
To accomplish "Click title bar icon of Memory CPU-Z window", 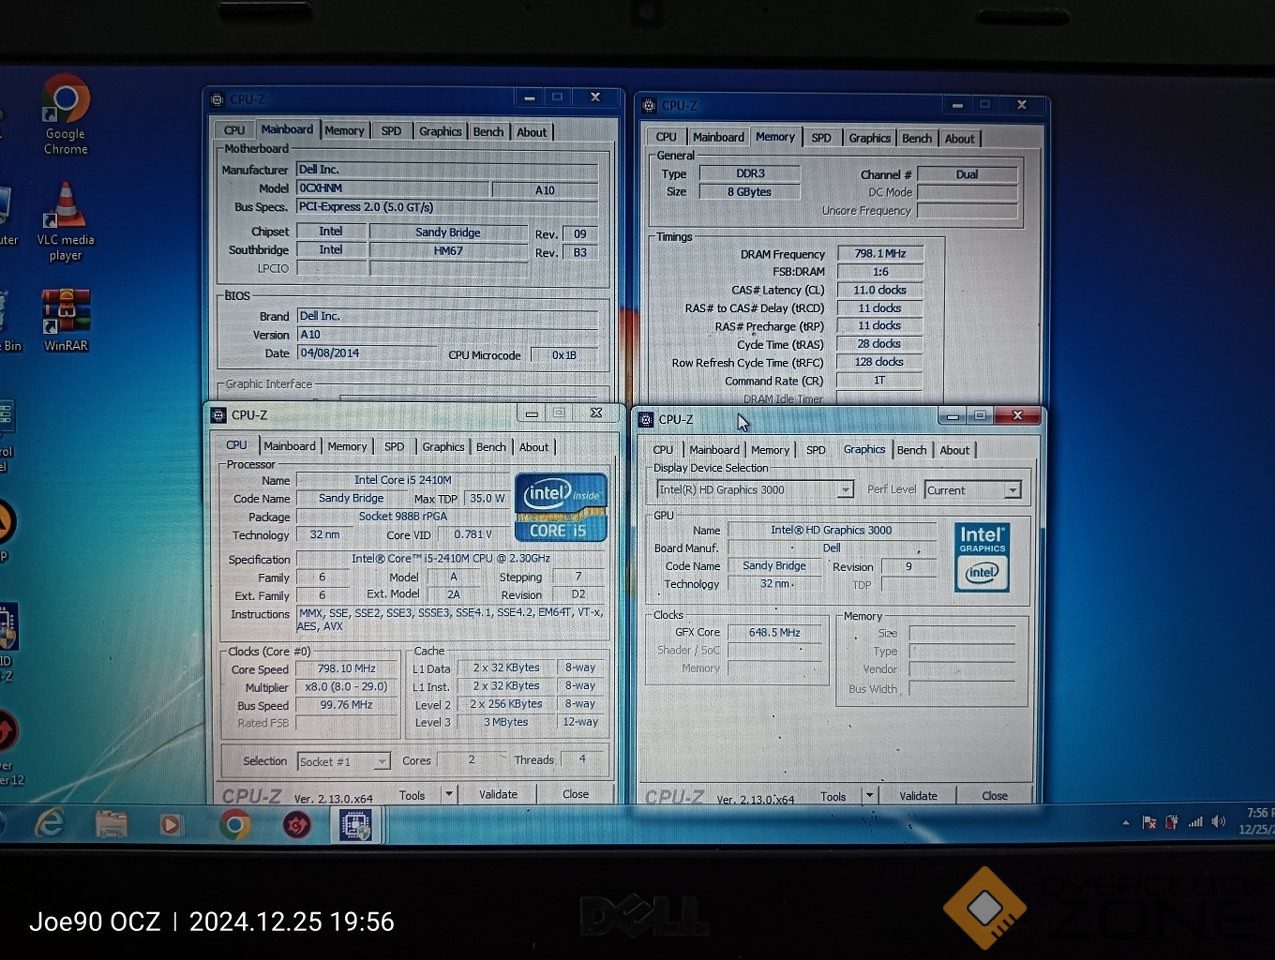I will pyautogui.click(x=649, y=105).
